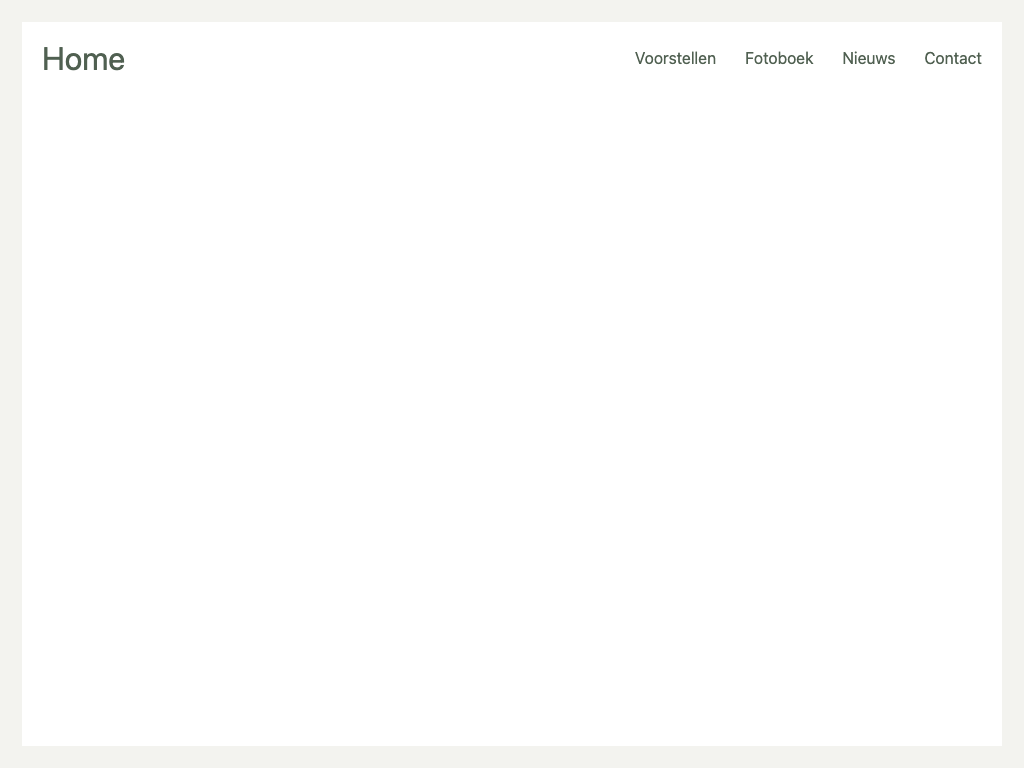The image size is (1024, 768).
Task: Activate the first nav item Voorstellen
Action: pyautogui.click(x=675, y=58)
